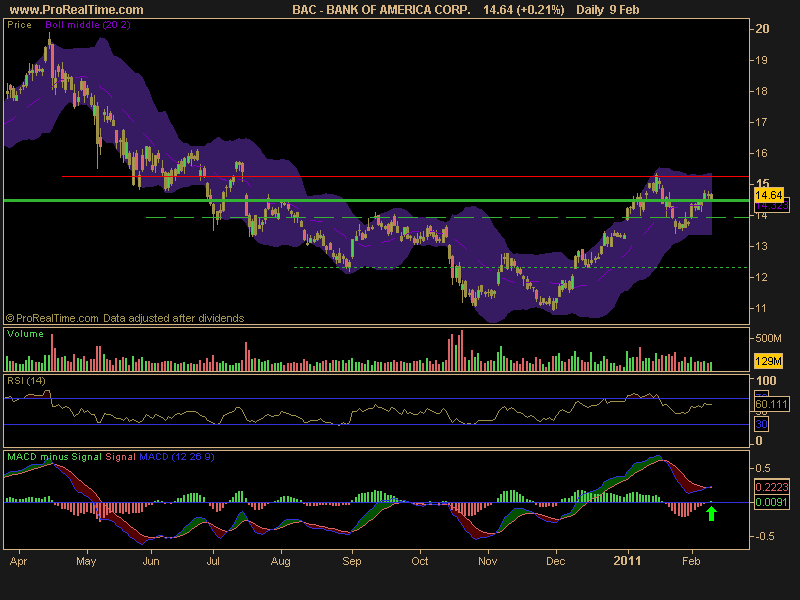Select the Boll middle (20 2) indicator label
The image size is (800, 600).
pyautogui.click(x=88, y=24)
